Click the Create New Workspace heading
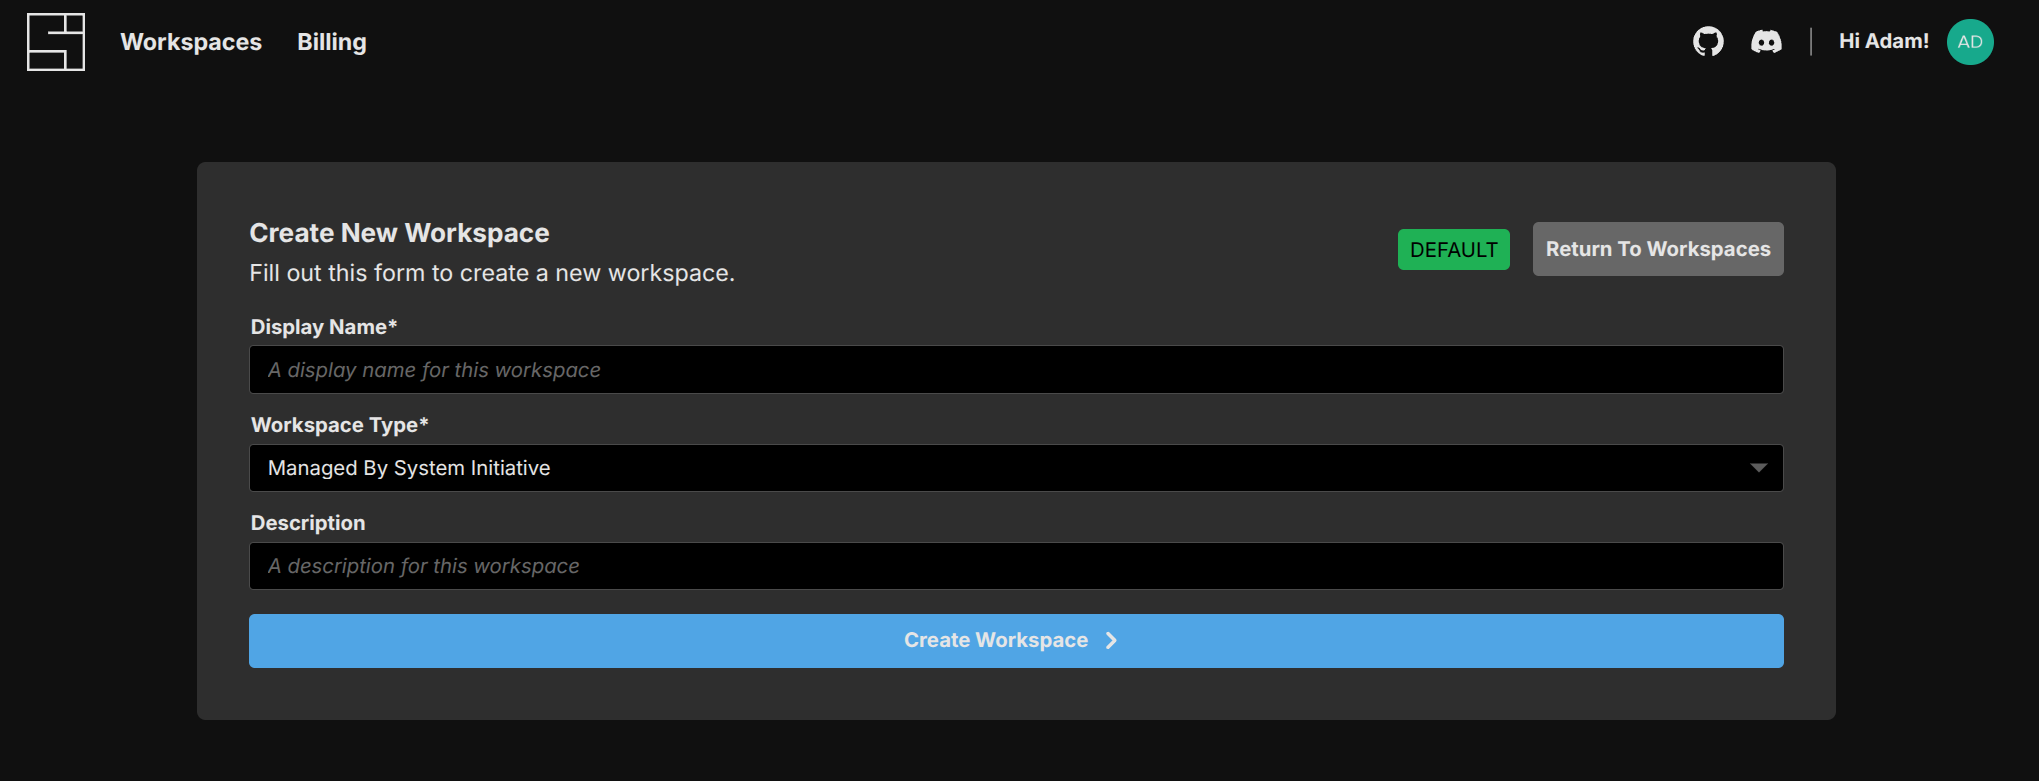Viewport: 2039px width, 781px height. [399, 233]
